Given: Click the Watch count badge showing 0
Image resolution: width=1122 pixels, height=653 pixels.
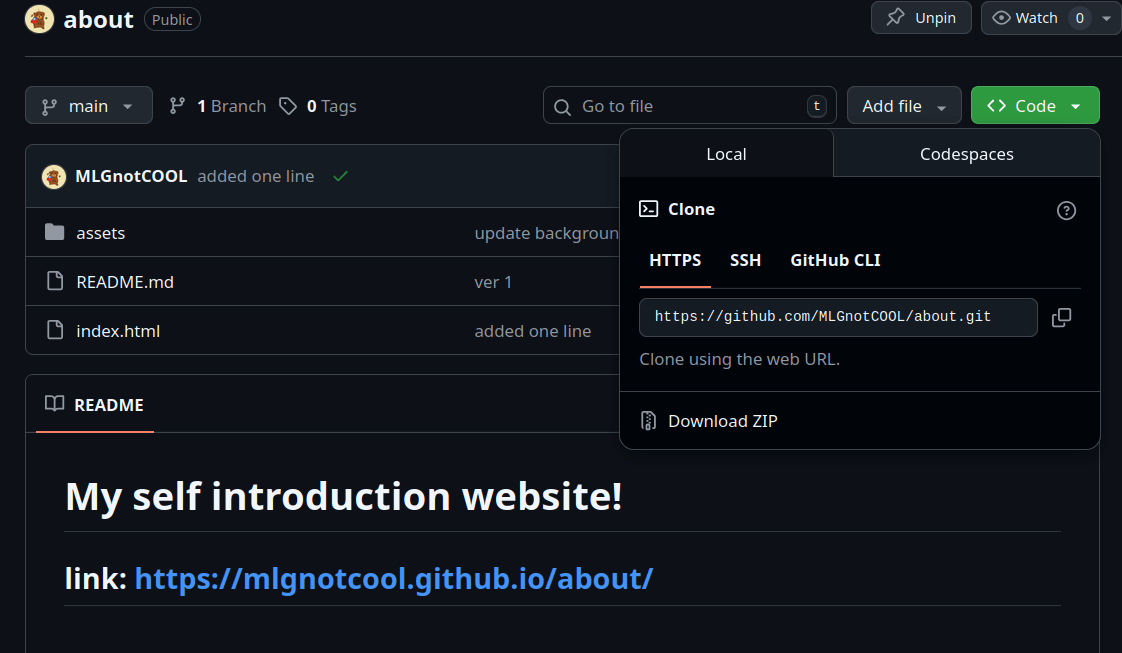Looking at the screenshot, I should (x=1079, y=18).
